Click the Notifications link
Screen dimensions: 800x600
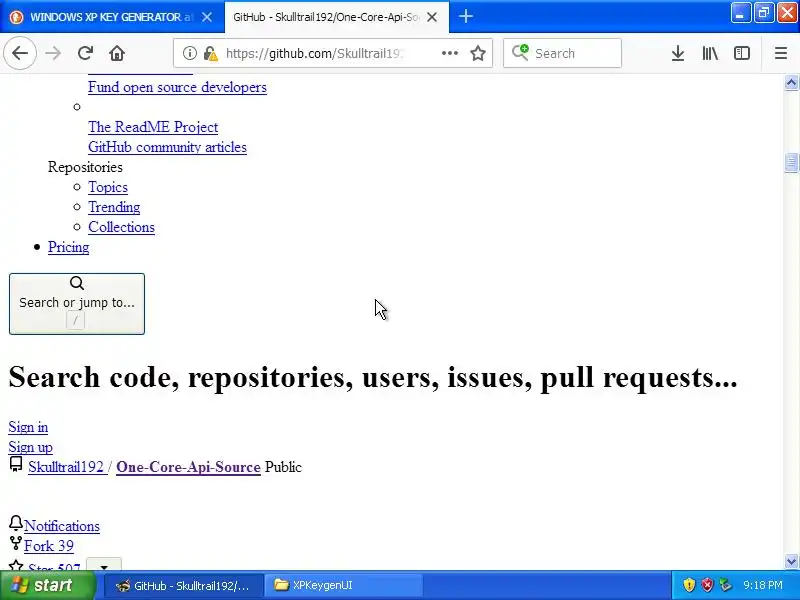click(62, 526)
